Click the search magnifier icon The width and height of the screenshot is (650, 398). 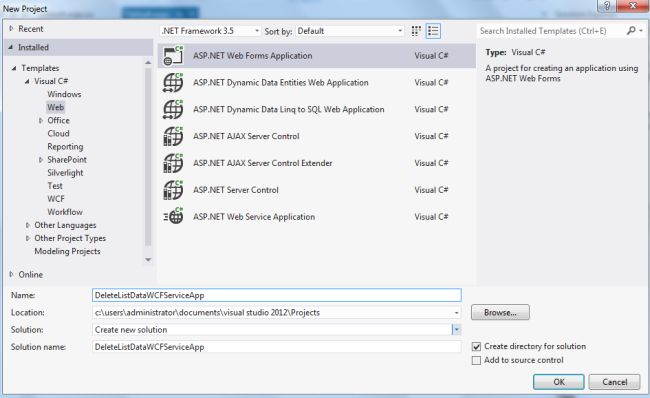pyautogui.click(x=631, y=31)
